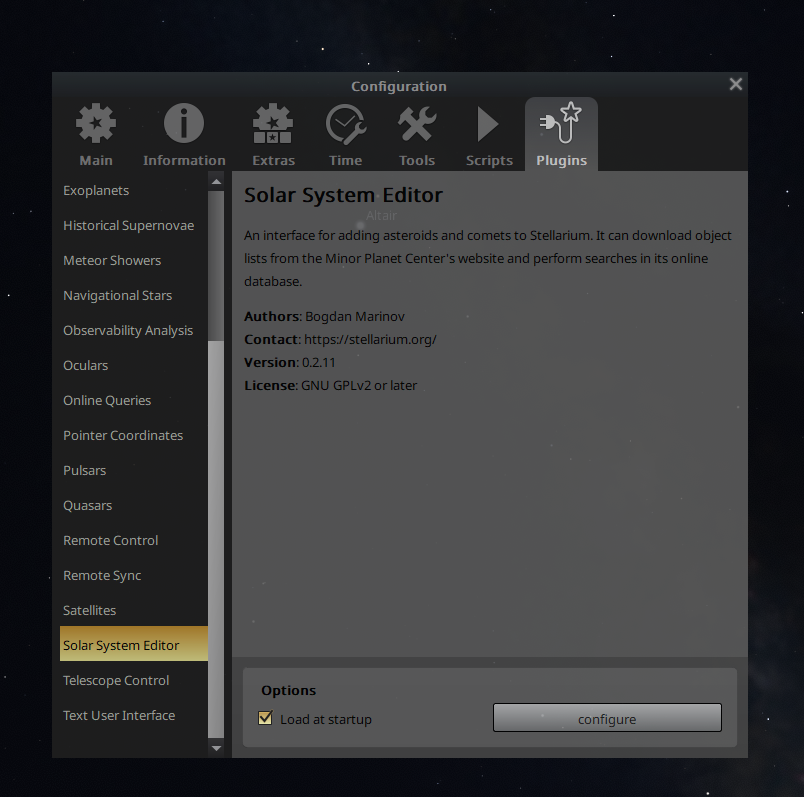Select Telescope Control plugin

point(134,680)
